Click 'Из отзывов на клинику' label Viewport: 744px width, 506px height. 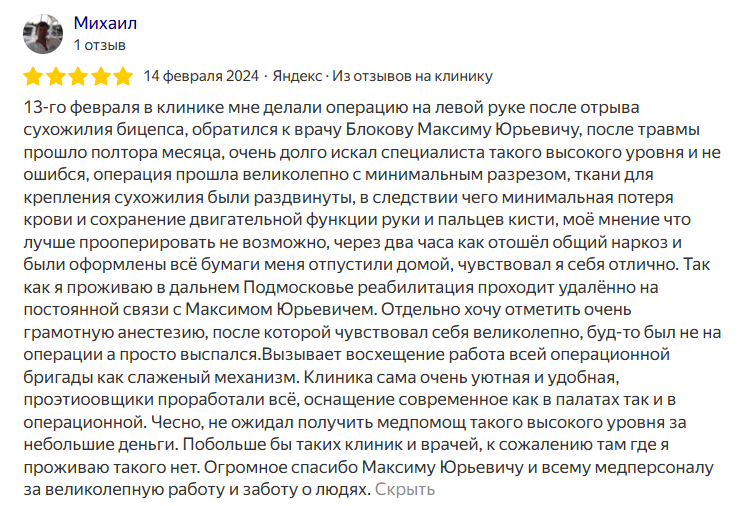(x=412, y=77)
